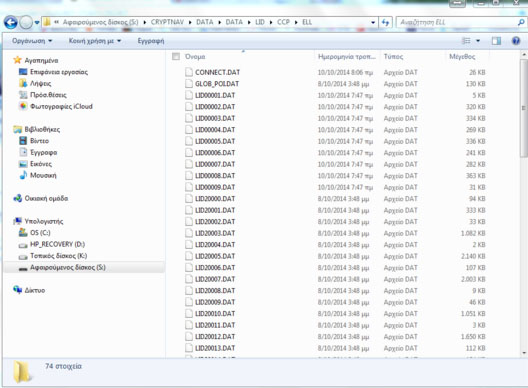This screenshot has height=388, width=528.
Task: Select file name LID20013.DAT
Action: pos(215,348)
